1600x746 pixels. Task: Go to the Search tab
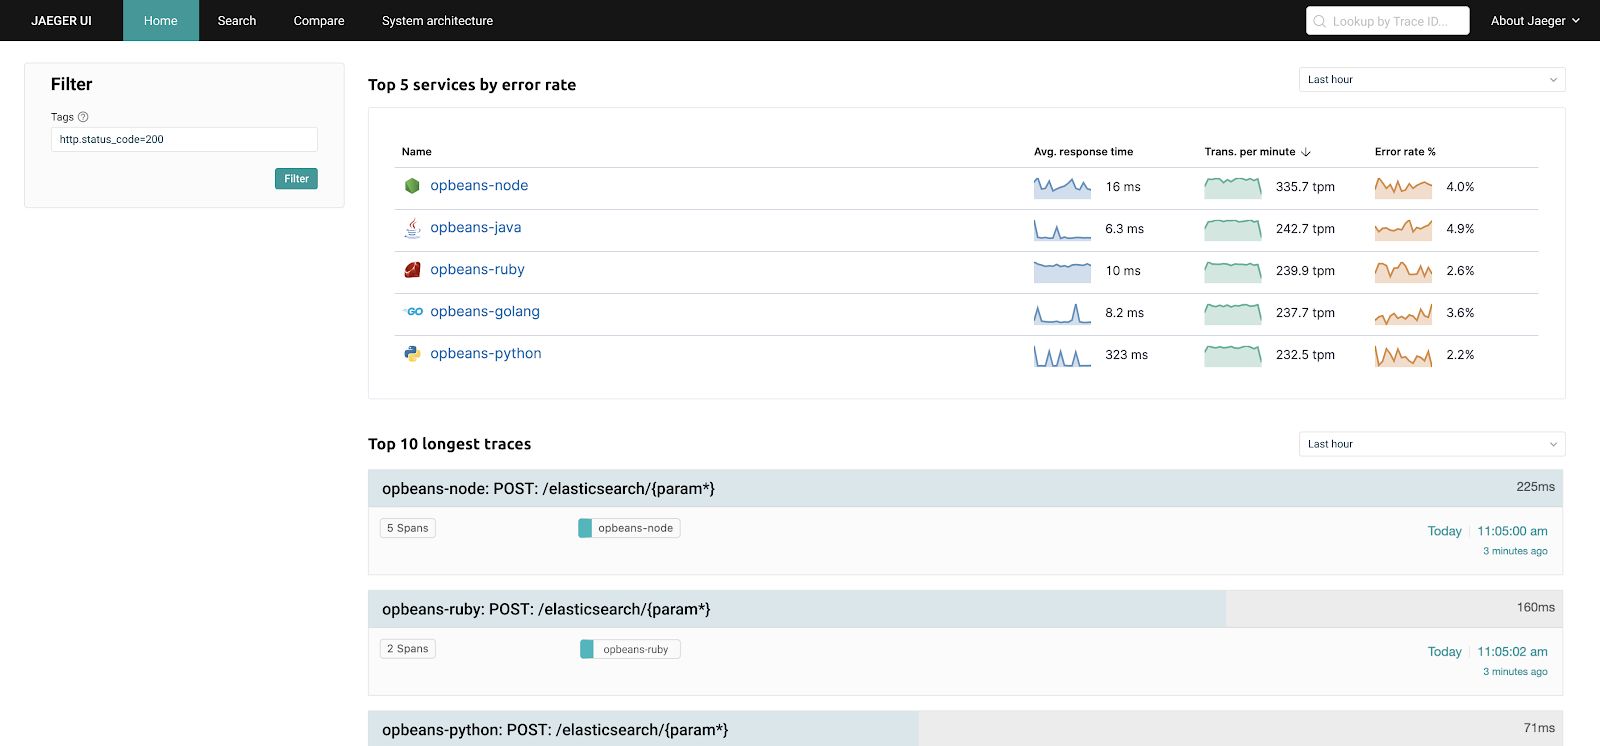(x=237, y=21)
